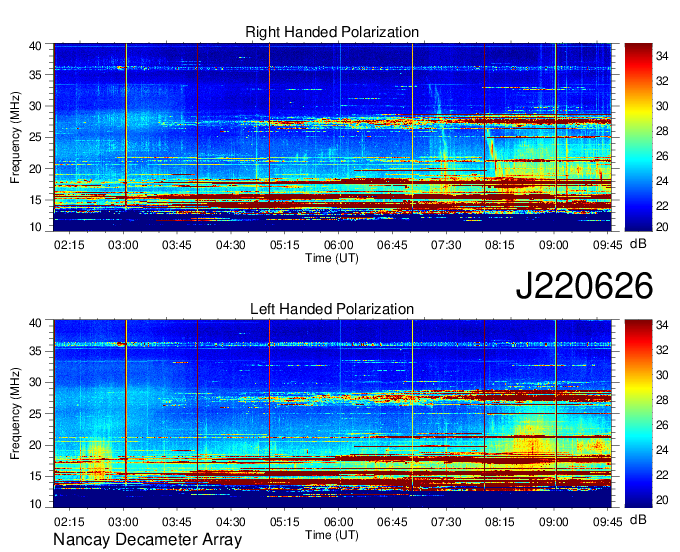Click the "Left Handed Polarization" plot title
The height and width of the screenshot is (552, 680).
332,309
